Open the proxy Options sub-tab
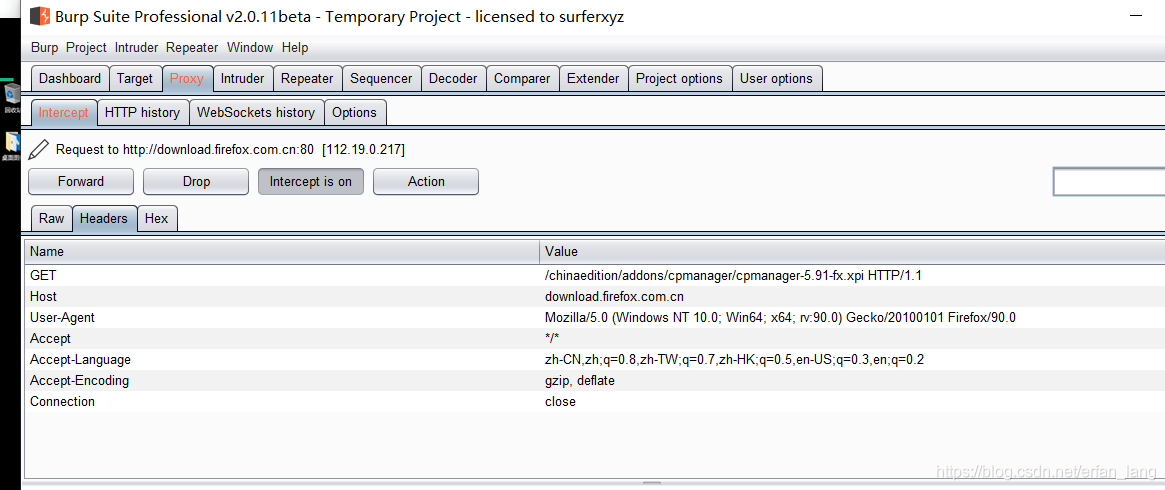 [354, 113]
